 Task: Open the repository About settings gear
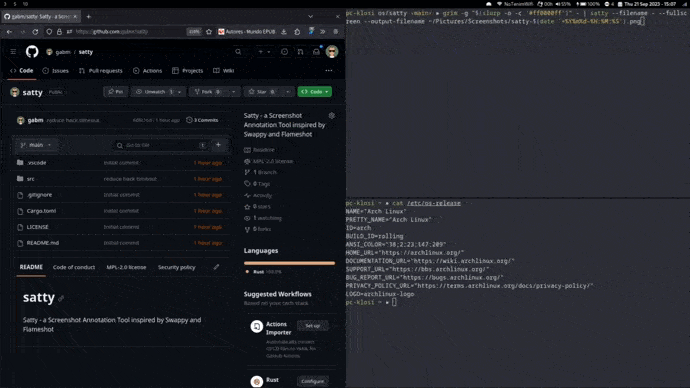click(x=332, y=115)
